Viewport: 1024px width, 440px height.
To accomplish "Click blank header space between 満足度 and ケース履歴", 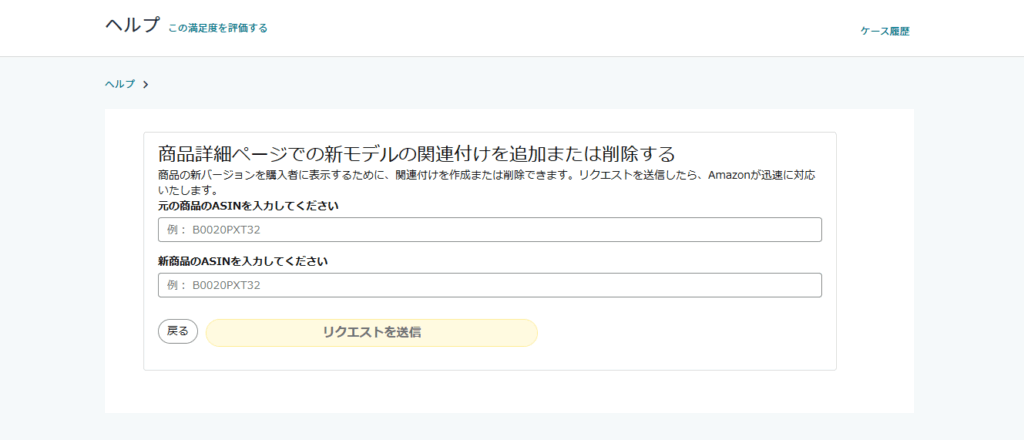I will 560,30.
